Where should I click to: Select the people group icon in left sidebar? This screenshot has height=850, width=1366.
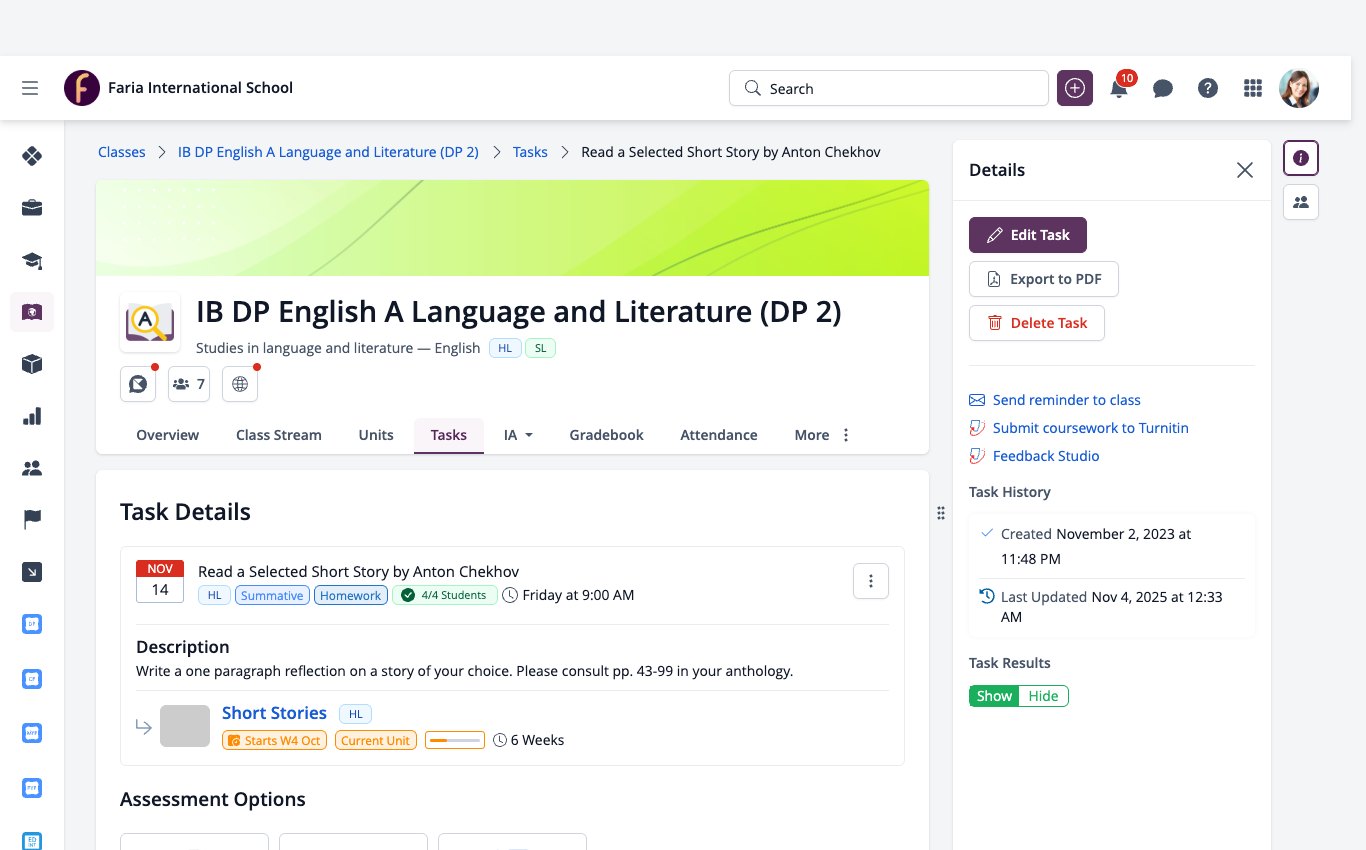click(x=32, y=468)
